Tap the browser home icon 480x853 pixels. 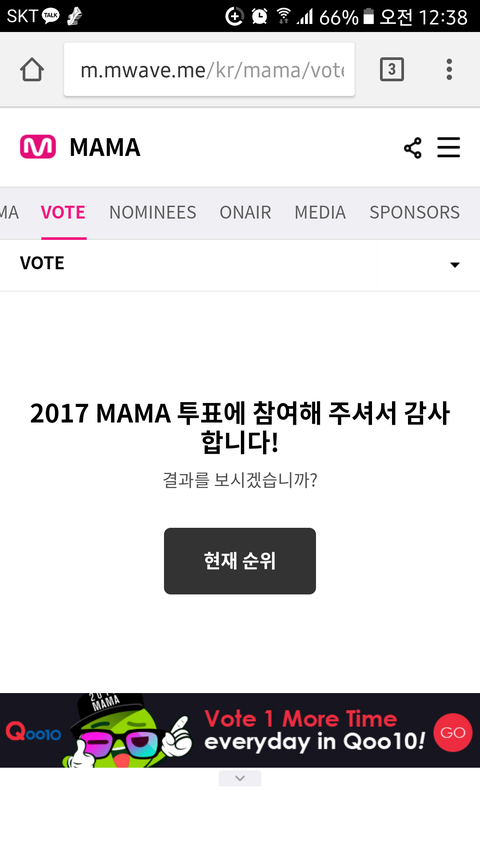(32, 70)
